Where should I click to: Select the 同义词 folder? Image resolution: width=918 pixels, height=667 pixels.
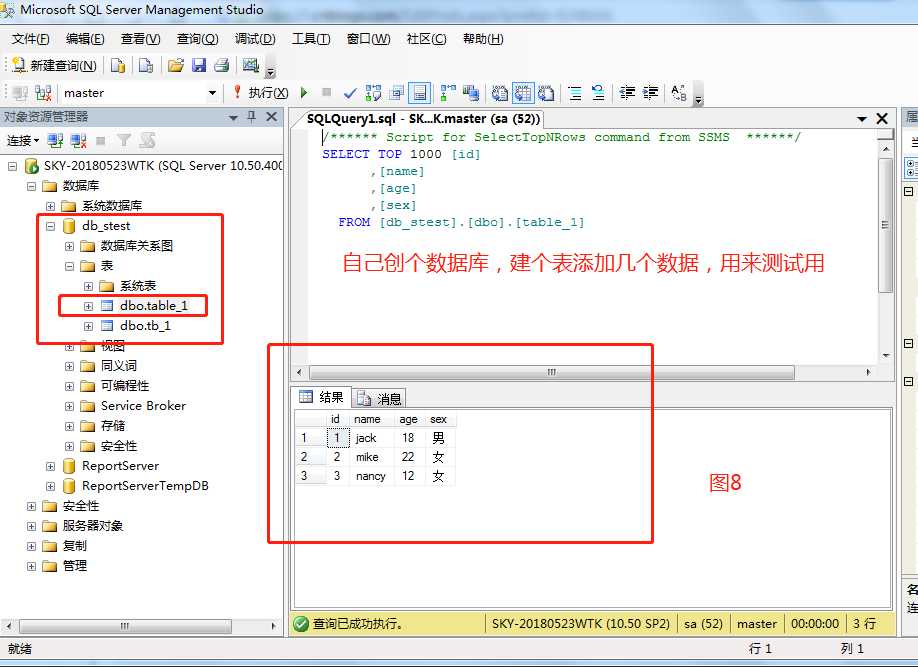pos(118,366)
